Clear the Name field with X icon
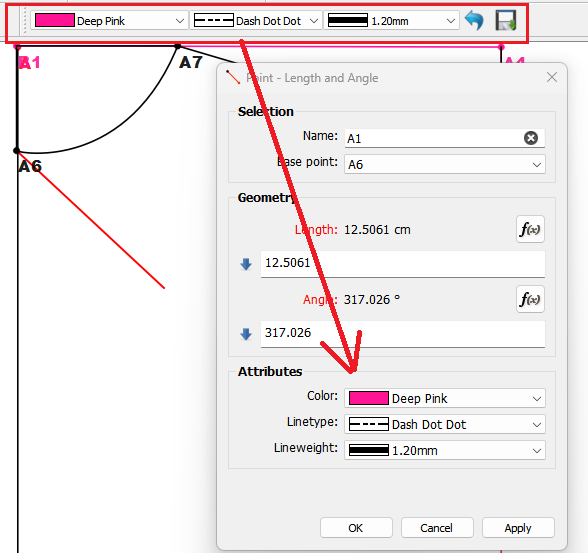Viewport: 588px width, 553px height. tap(531, 138)
